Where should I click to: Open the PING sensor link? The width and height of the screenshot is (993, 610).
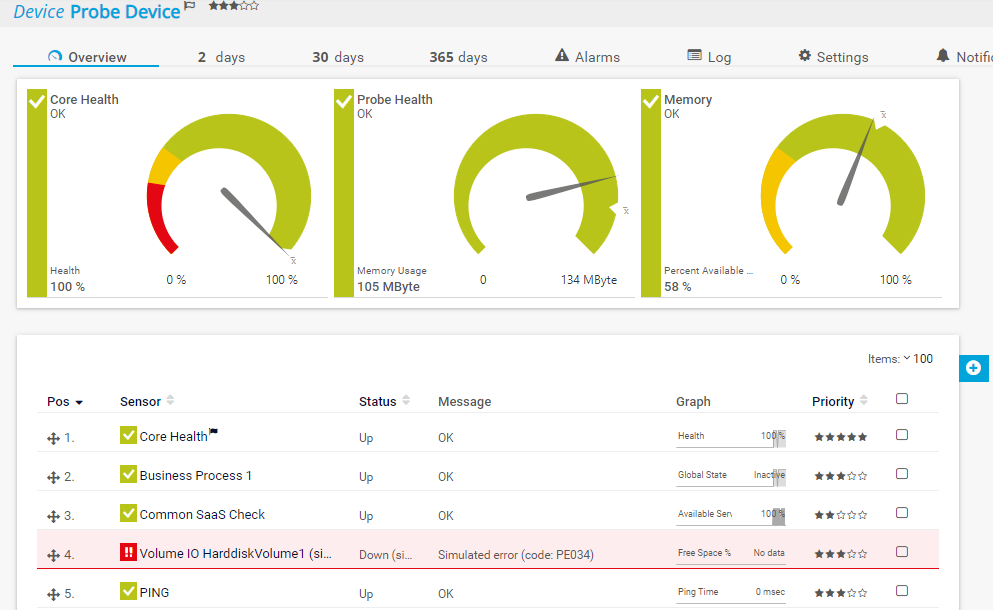coord(155,593)
